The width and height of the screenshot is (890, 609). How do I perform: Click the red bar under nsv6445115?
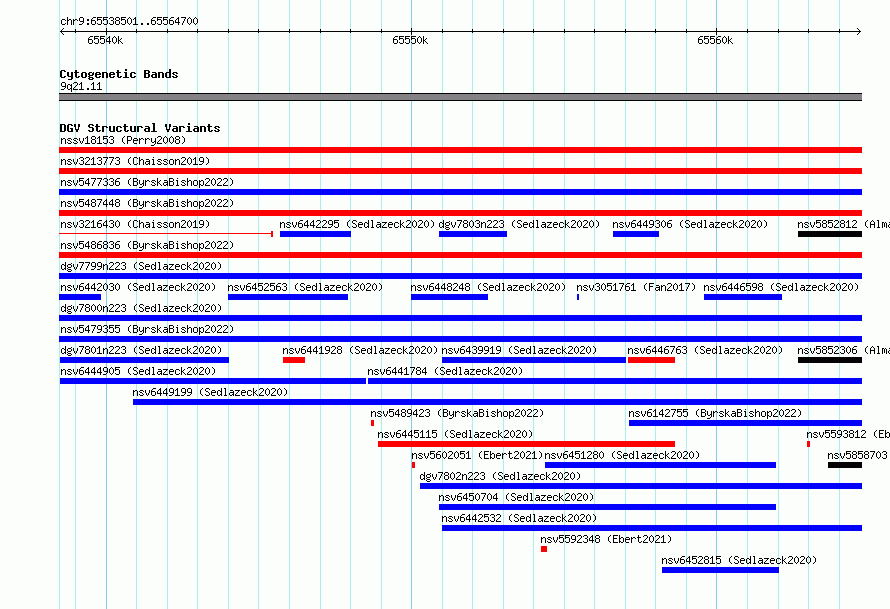coord(526,444)
